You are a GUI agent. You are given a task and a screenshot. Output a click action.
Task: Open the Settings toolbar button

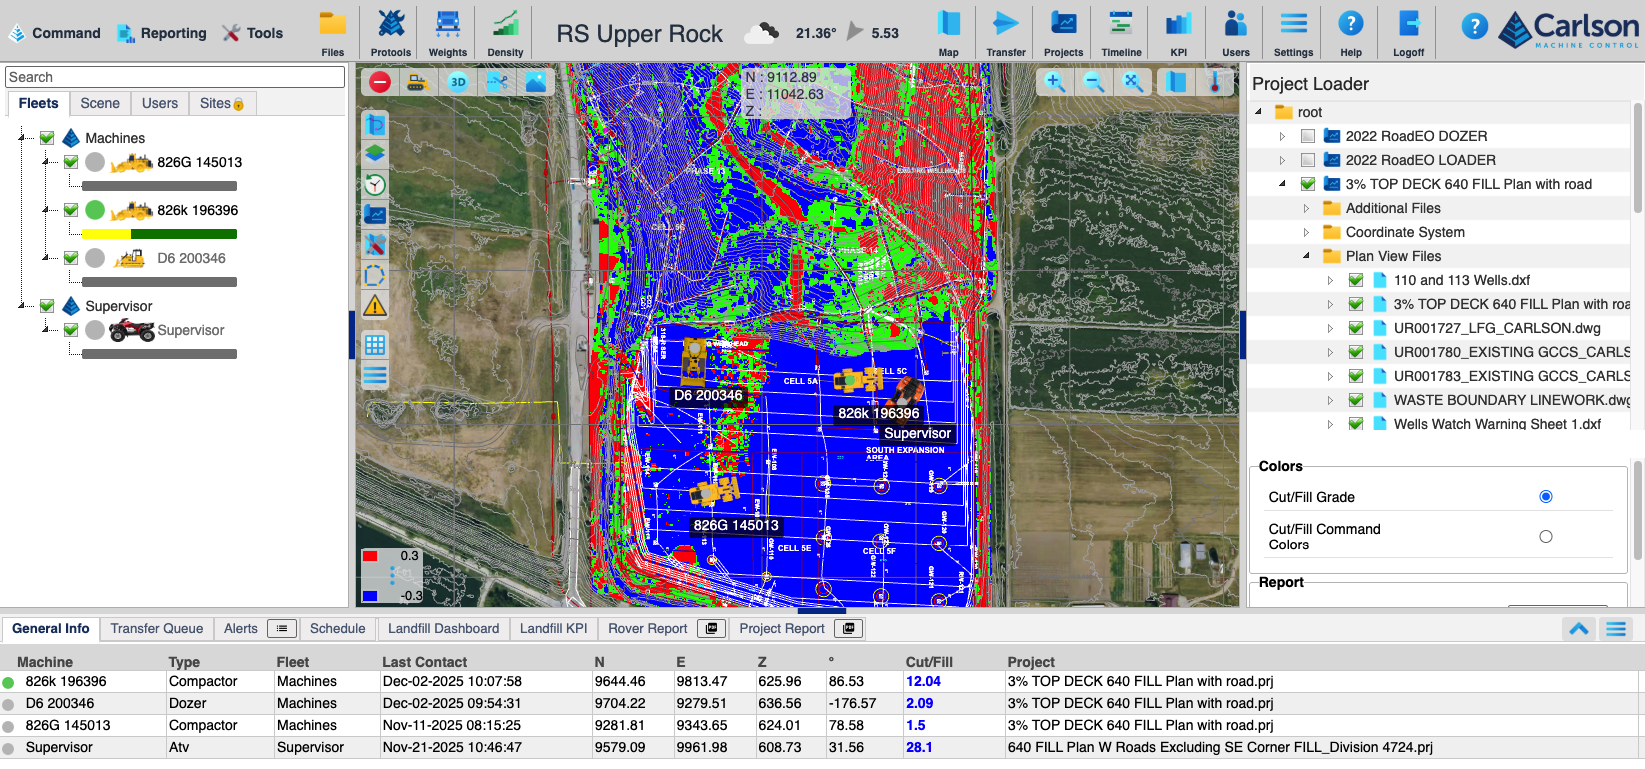(x=1294, y=32)
